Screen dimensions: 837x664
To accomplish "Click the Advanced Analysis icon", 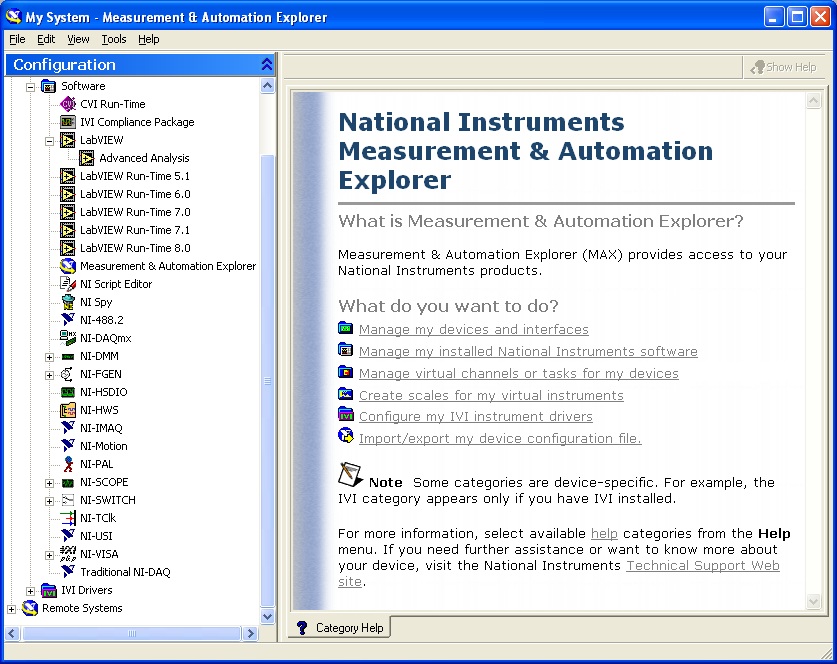I will (87, 158).
